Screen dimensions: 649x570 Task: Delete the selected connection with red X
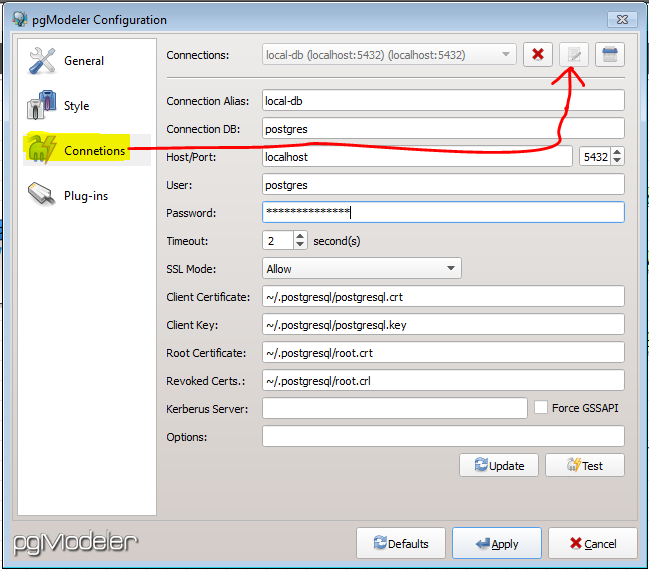538,55
